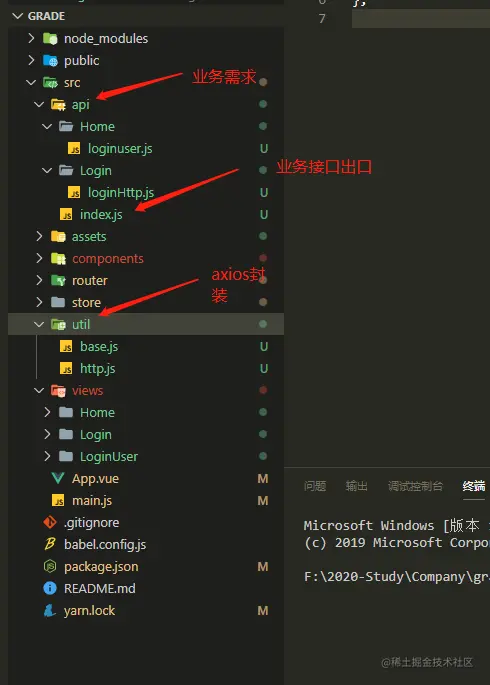Select the components folder
This screenshot has height=685, width=490.
[x=146, y=258]
